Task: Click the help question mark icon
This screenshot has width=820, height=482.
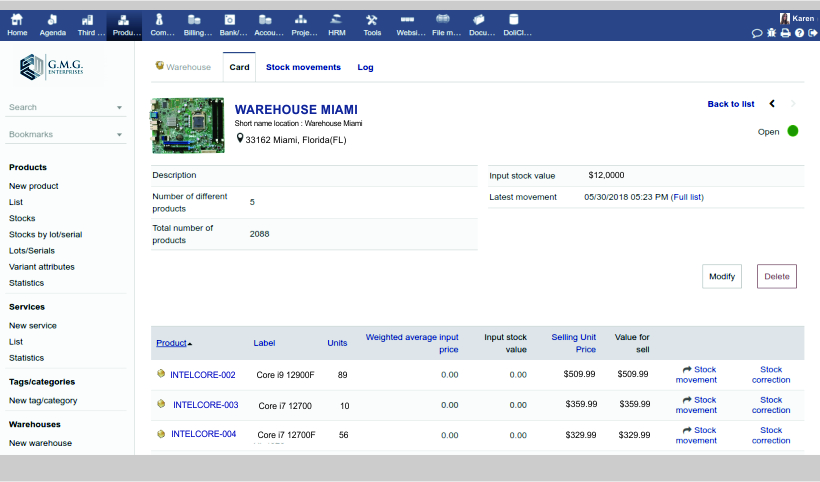Action: [x=799, y=33]
